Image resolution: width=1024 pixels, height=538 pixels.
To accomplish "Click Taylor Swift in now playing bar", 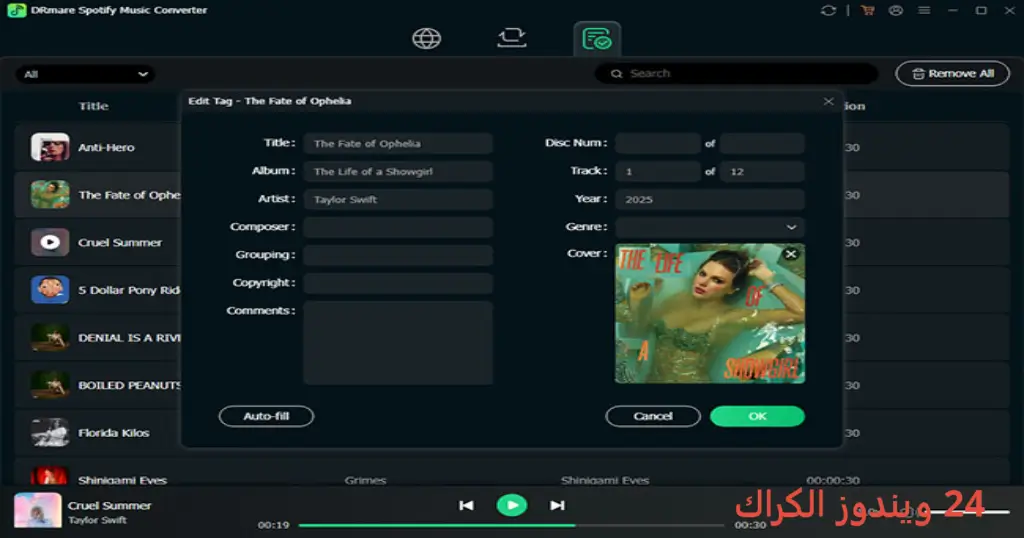I will [97, 520].
